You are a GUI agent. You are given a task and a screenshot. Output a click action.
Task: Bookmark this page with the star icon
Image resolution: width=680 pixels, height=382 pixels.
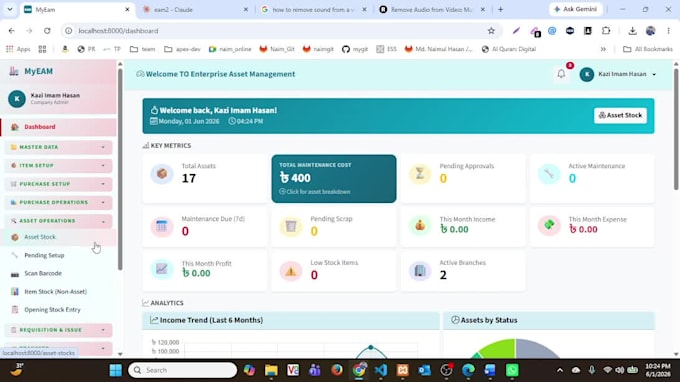[491, 31]
